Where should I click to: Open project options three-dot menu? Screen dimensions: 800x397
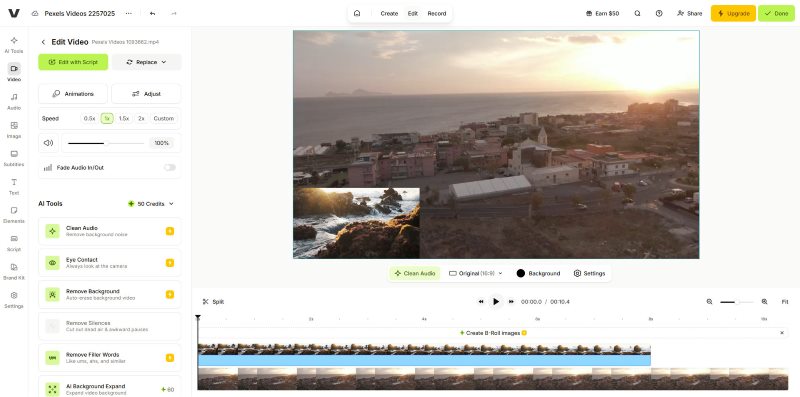[129, 13]
